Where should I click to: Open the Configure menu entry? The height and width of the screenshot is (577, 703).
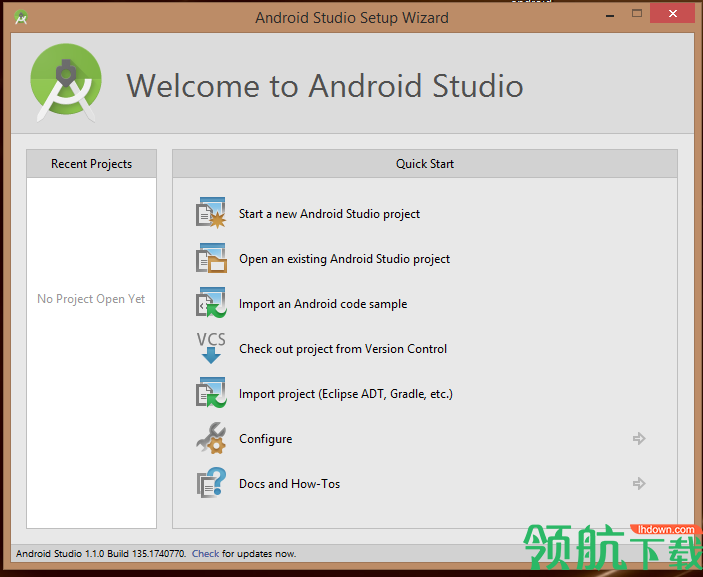click(x=265, y=438)
